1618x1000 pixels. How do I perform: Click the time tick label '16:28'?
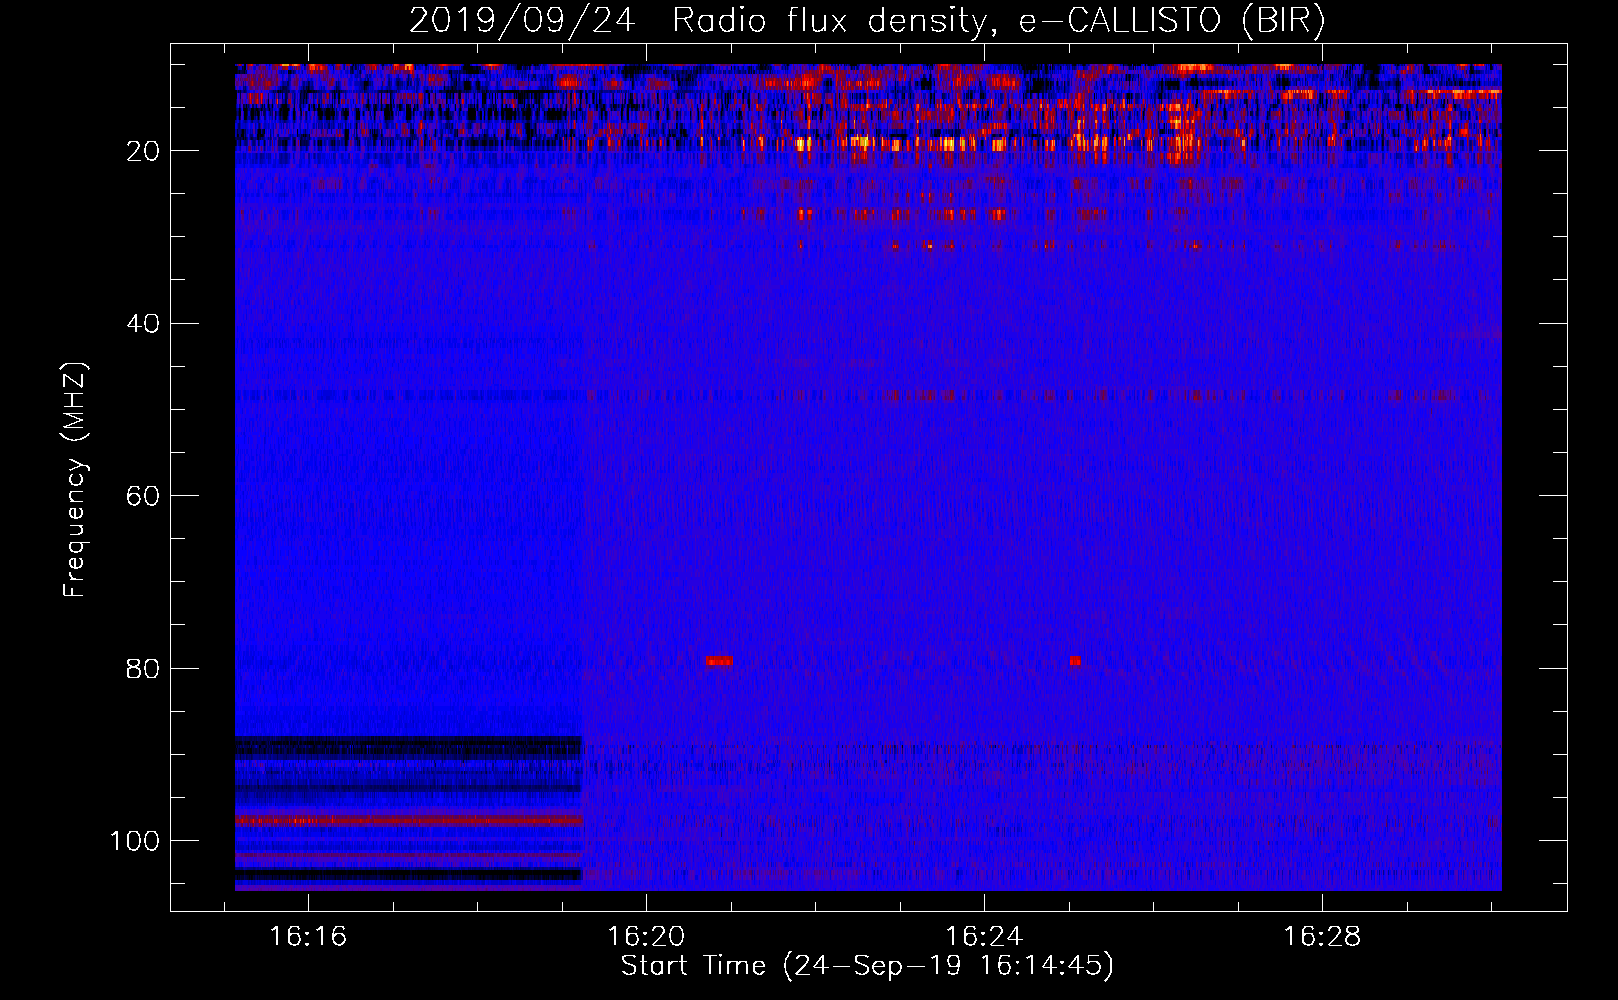click(1322, 937)
